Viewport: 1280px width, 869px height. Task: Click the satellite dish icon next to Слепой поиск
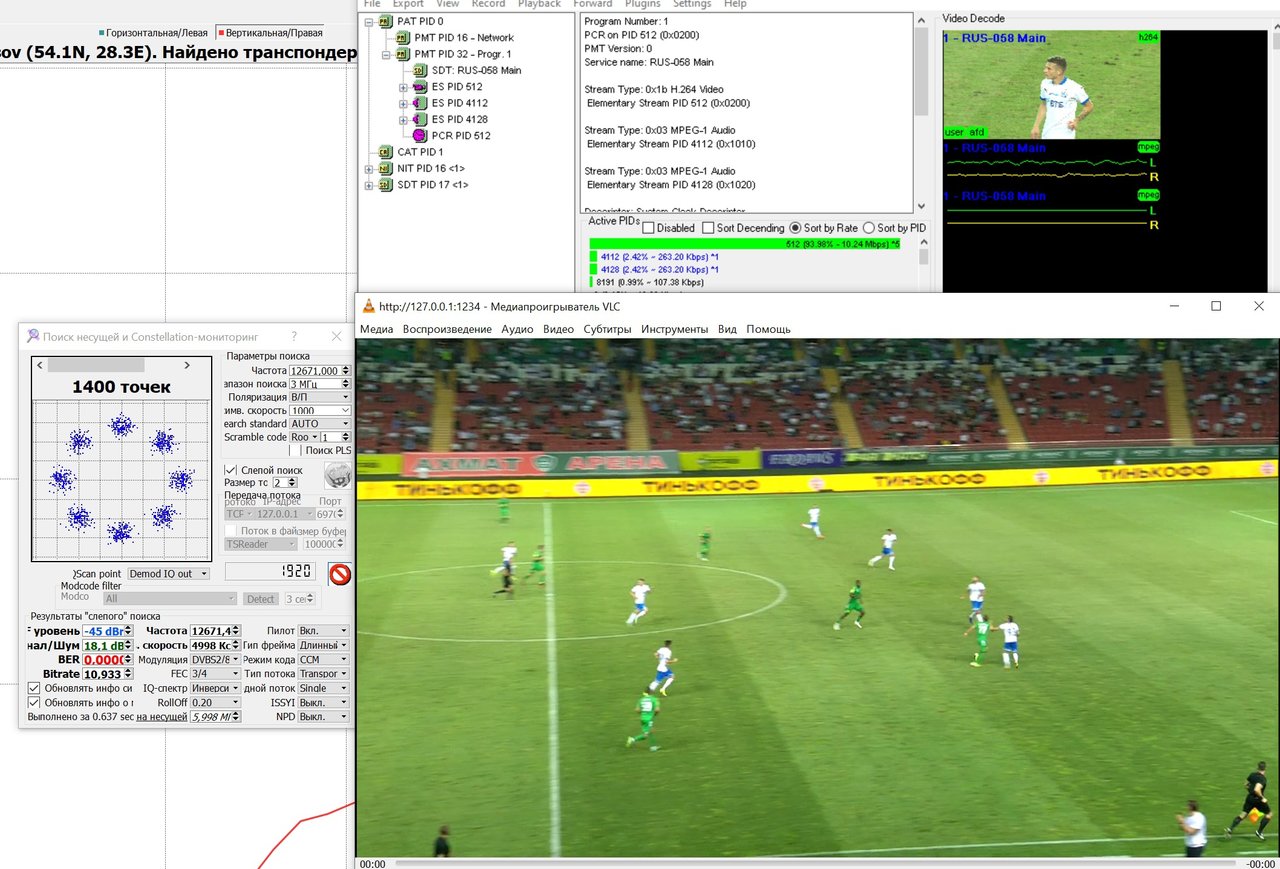click(338, 476)
